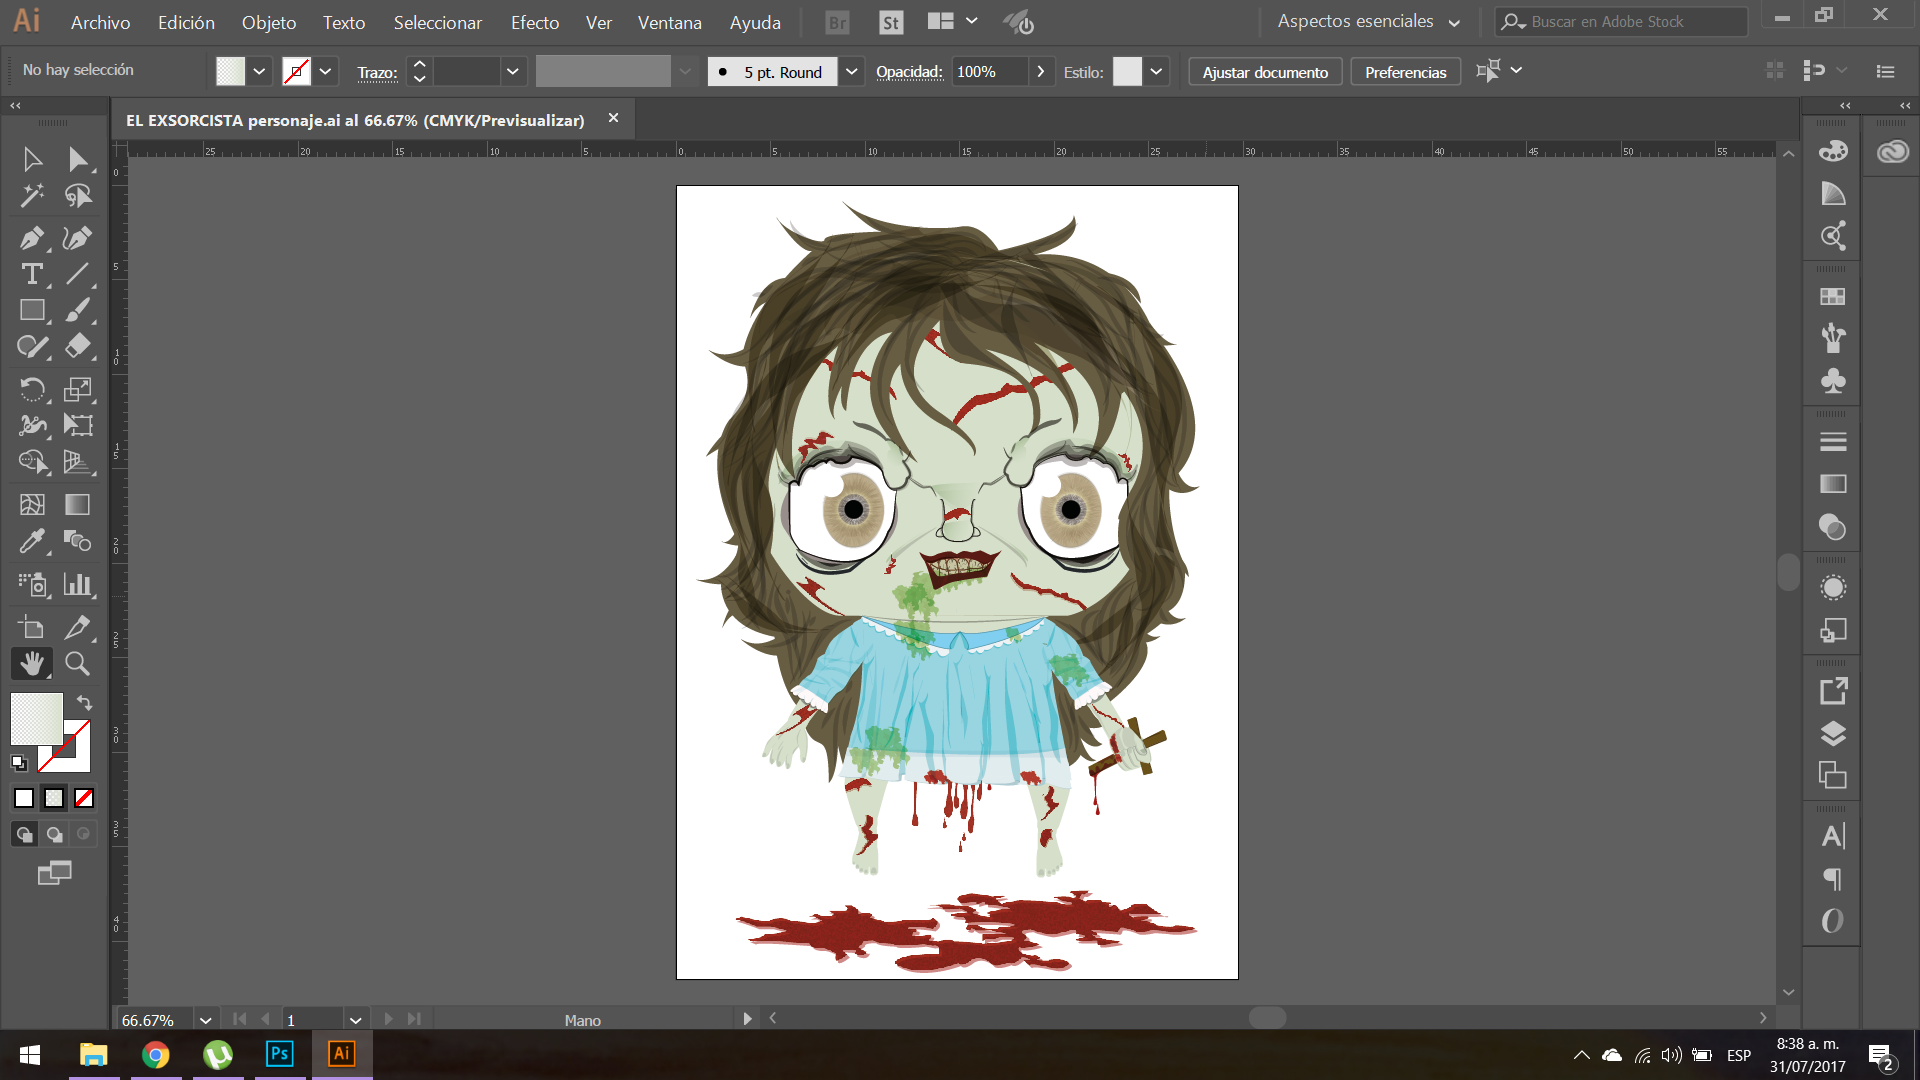The image size is (1920, 1080).
Task: Select the Column Graph tool
Action: (x=78, y=584)
